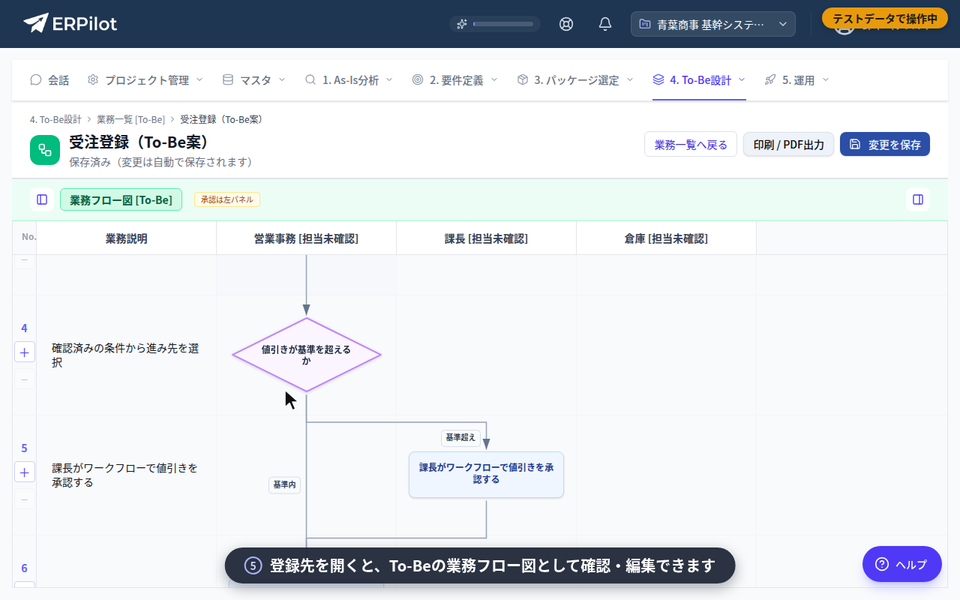The width and height of the screenshot is (960, 600).
Task: Click the sparkle AI progress icon
Action: 462,24
